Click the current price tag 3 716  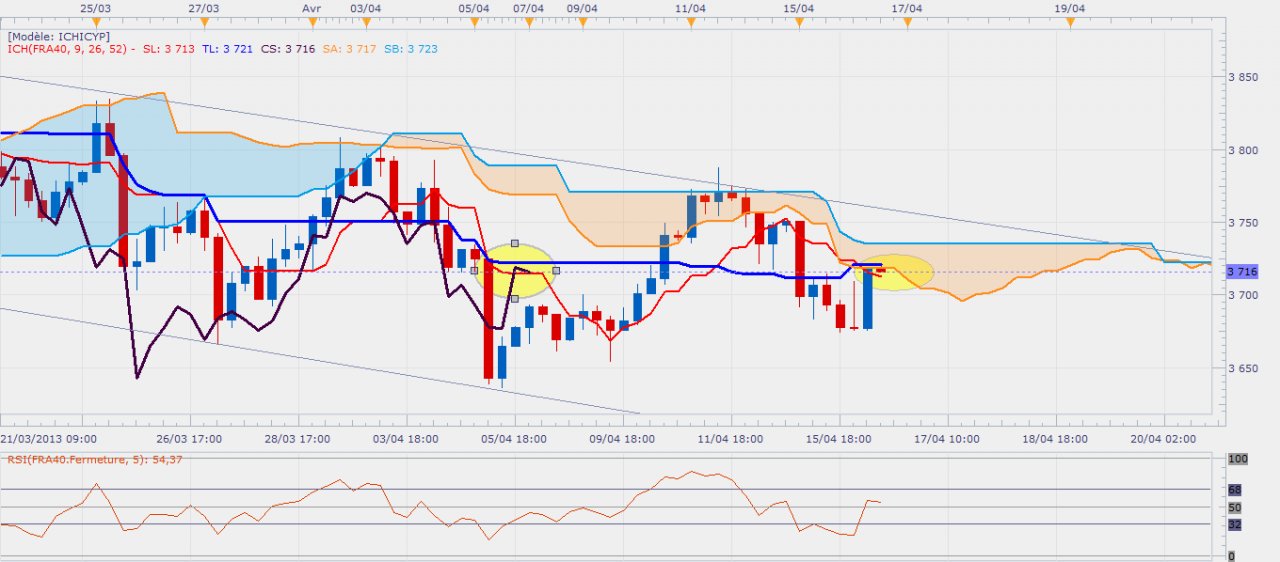[x=1242, y=271]
